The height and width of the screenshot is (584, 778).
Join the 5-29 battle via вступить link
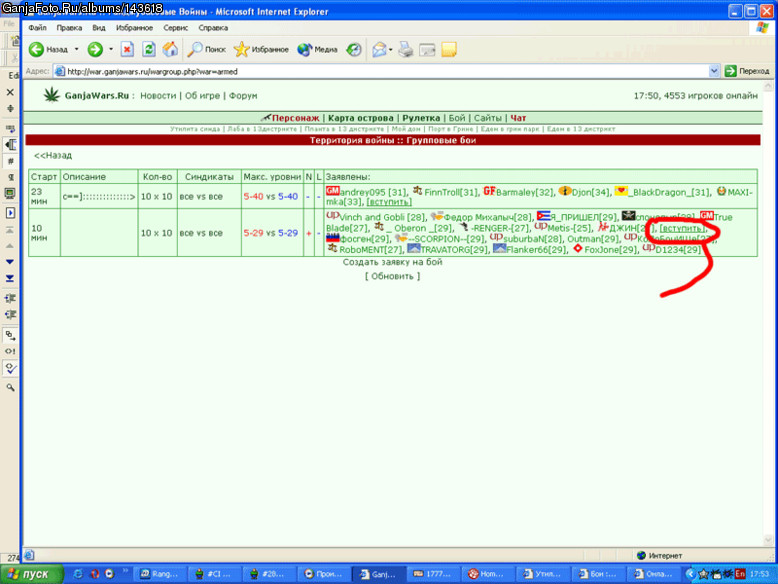682,228
